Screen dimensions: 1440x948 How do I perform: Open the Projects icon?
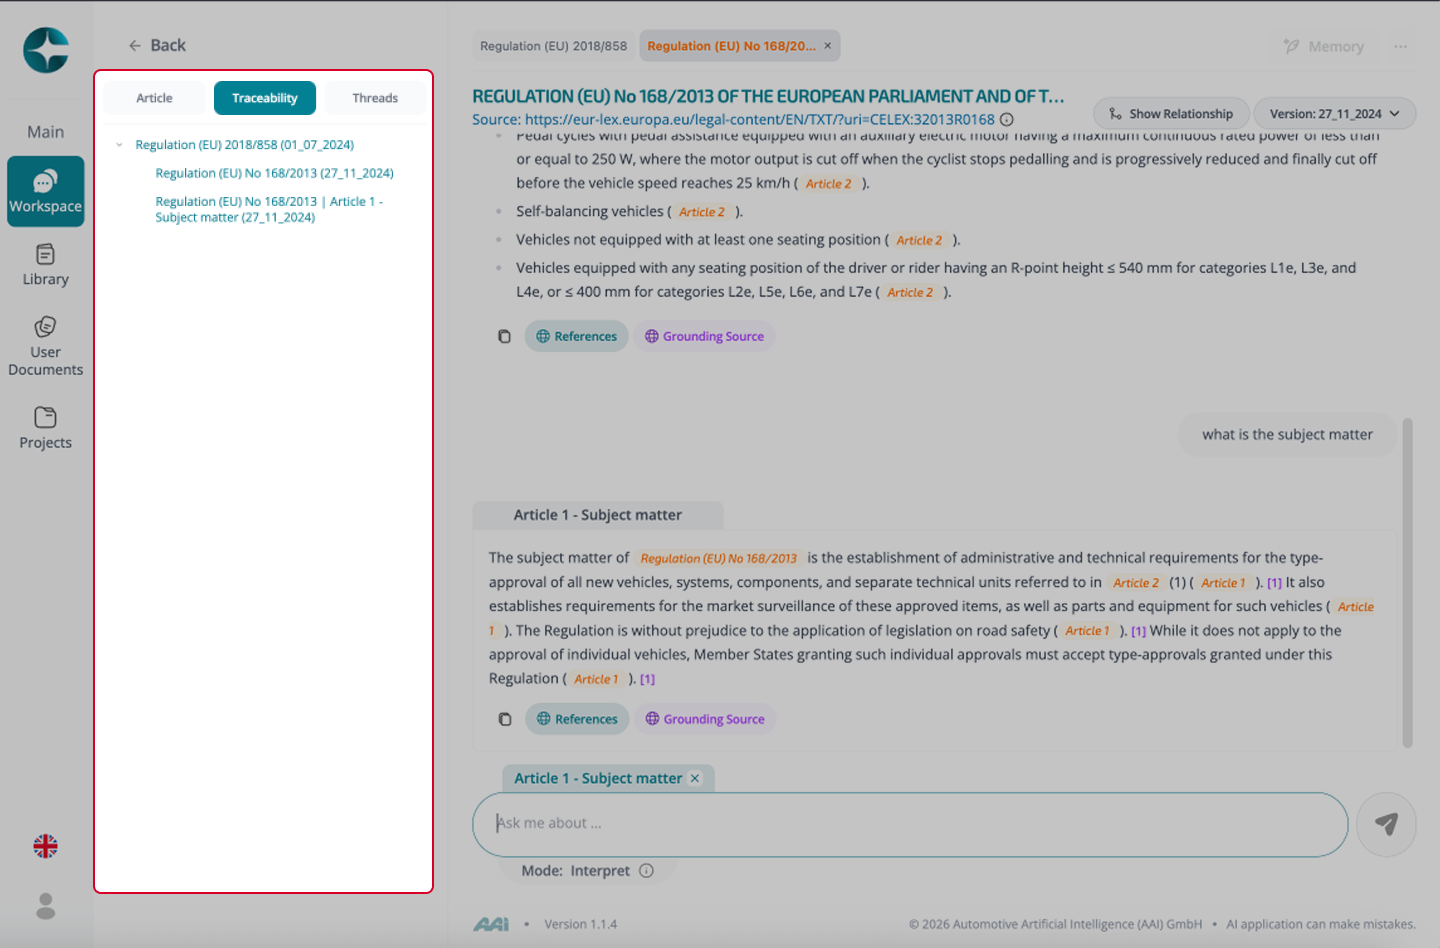coord(45,428)
